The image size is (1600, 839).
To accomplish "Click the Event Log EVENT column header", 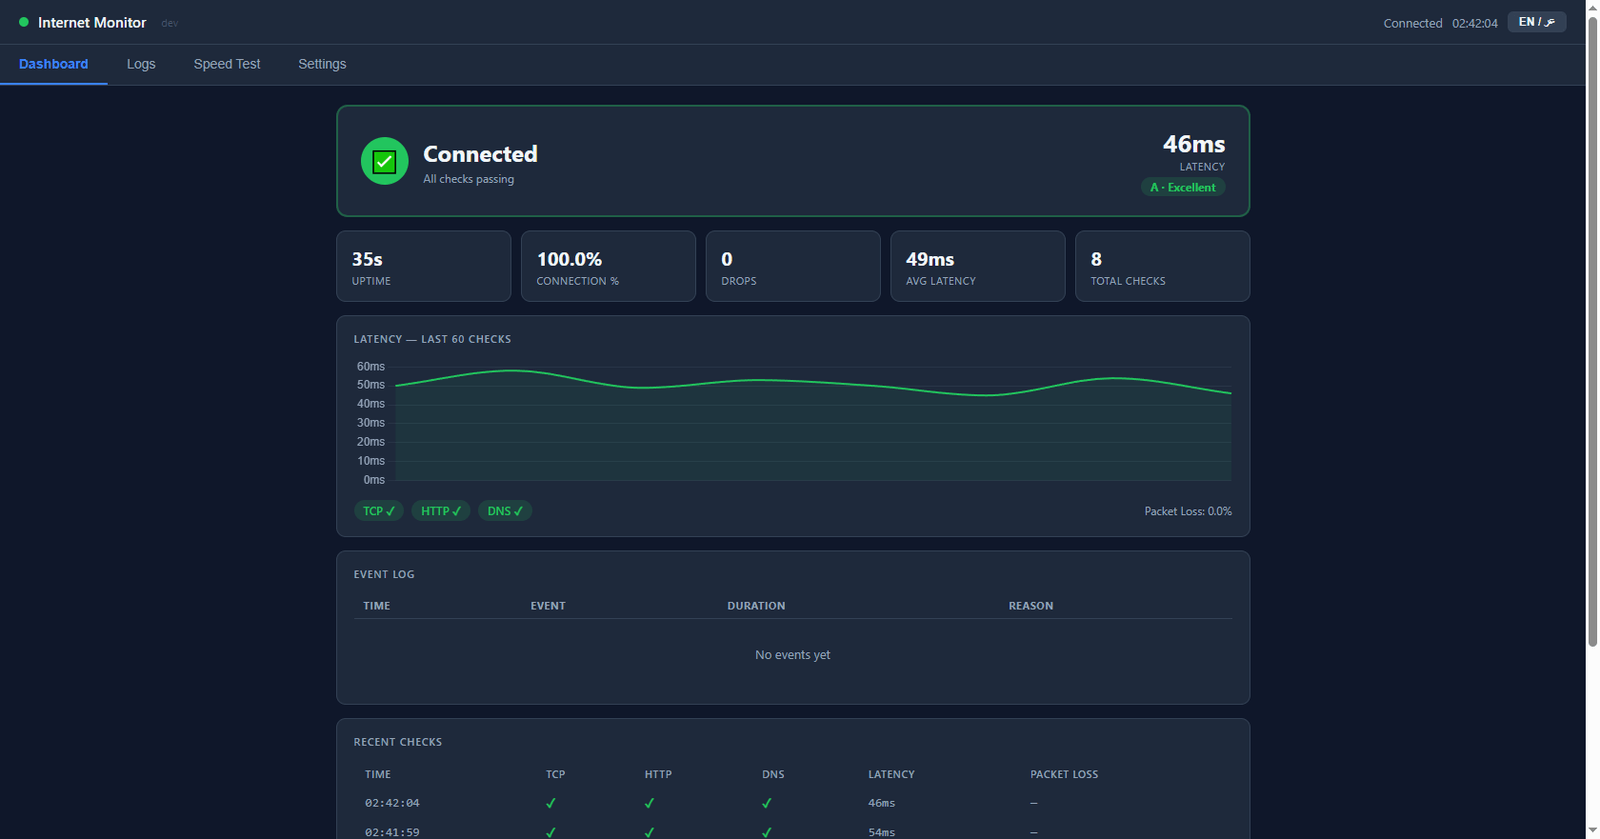I will (x=548, y=606).
